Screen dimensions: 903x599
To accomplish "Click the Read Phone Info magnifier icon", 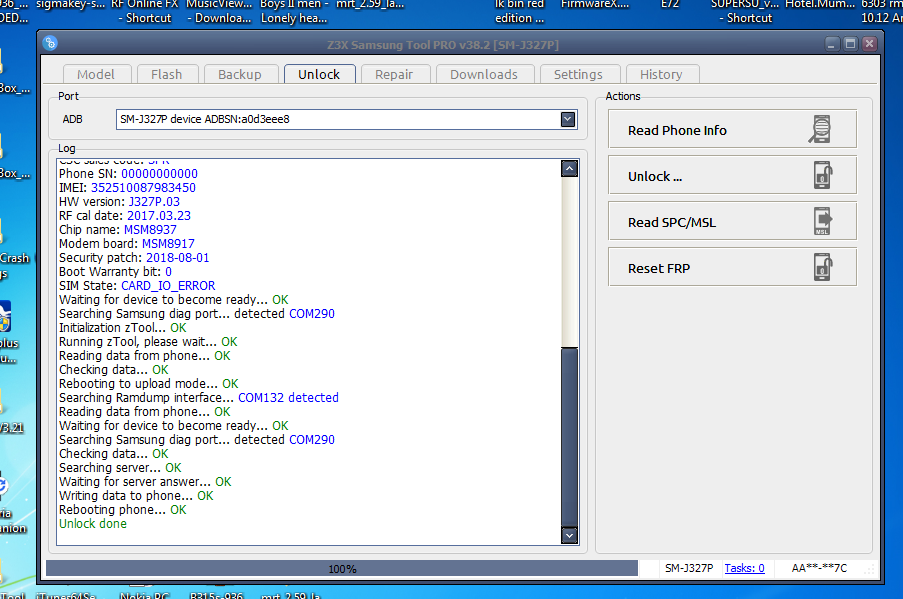I will 820,130.
